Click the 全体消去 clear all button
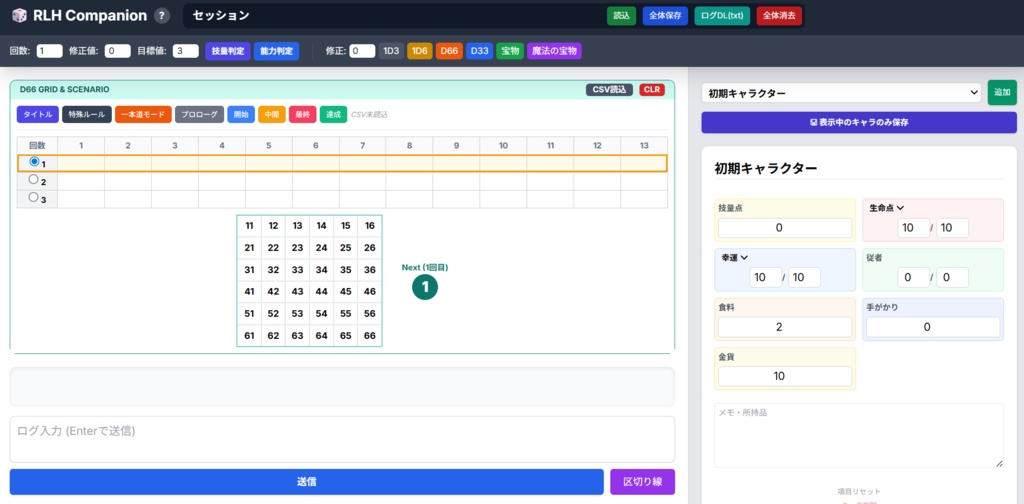 779,16
